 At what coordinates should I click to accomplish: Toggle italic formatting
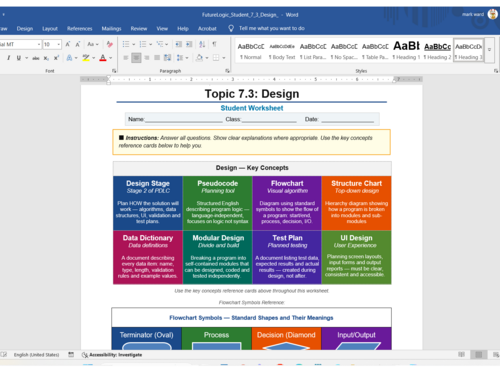pos(9,58)
